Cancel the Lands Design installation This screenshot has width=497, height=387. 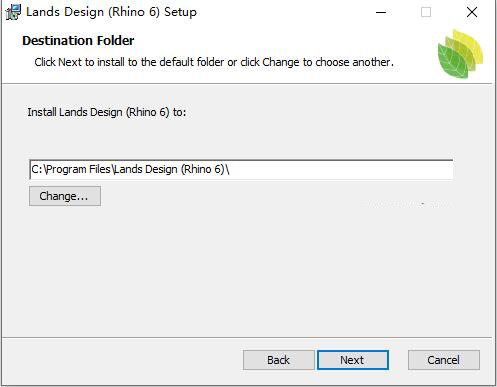click(x=444, y=360)
